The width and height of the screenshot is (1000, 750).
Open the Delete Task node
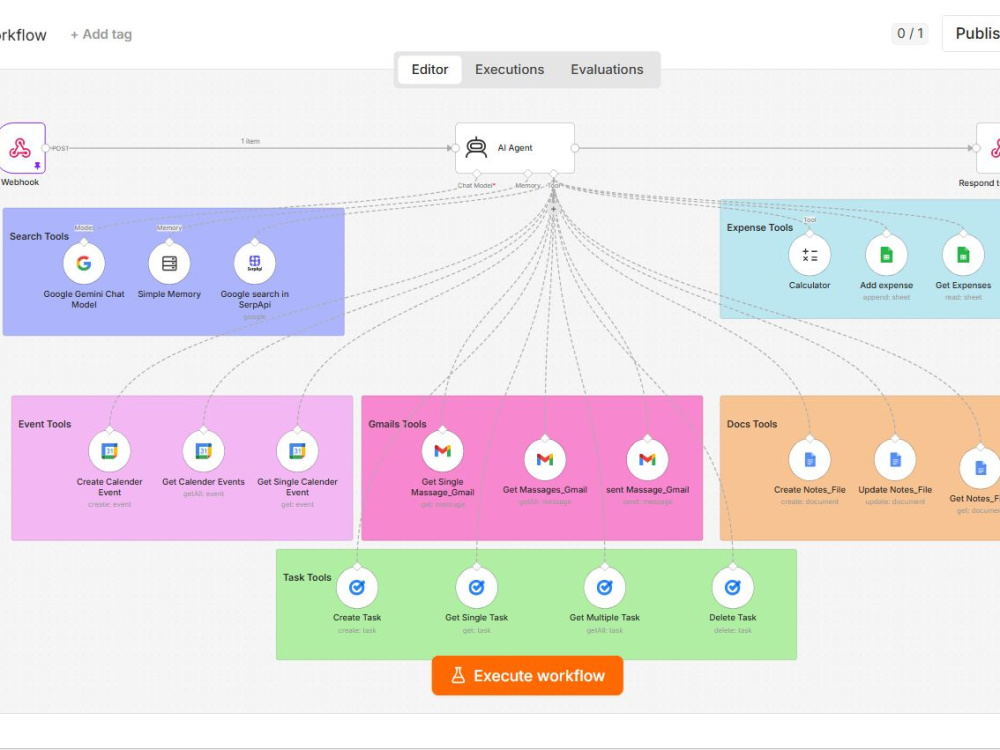(x=733, y=587)
